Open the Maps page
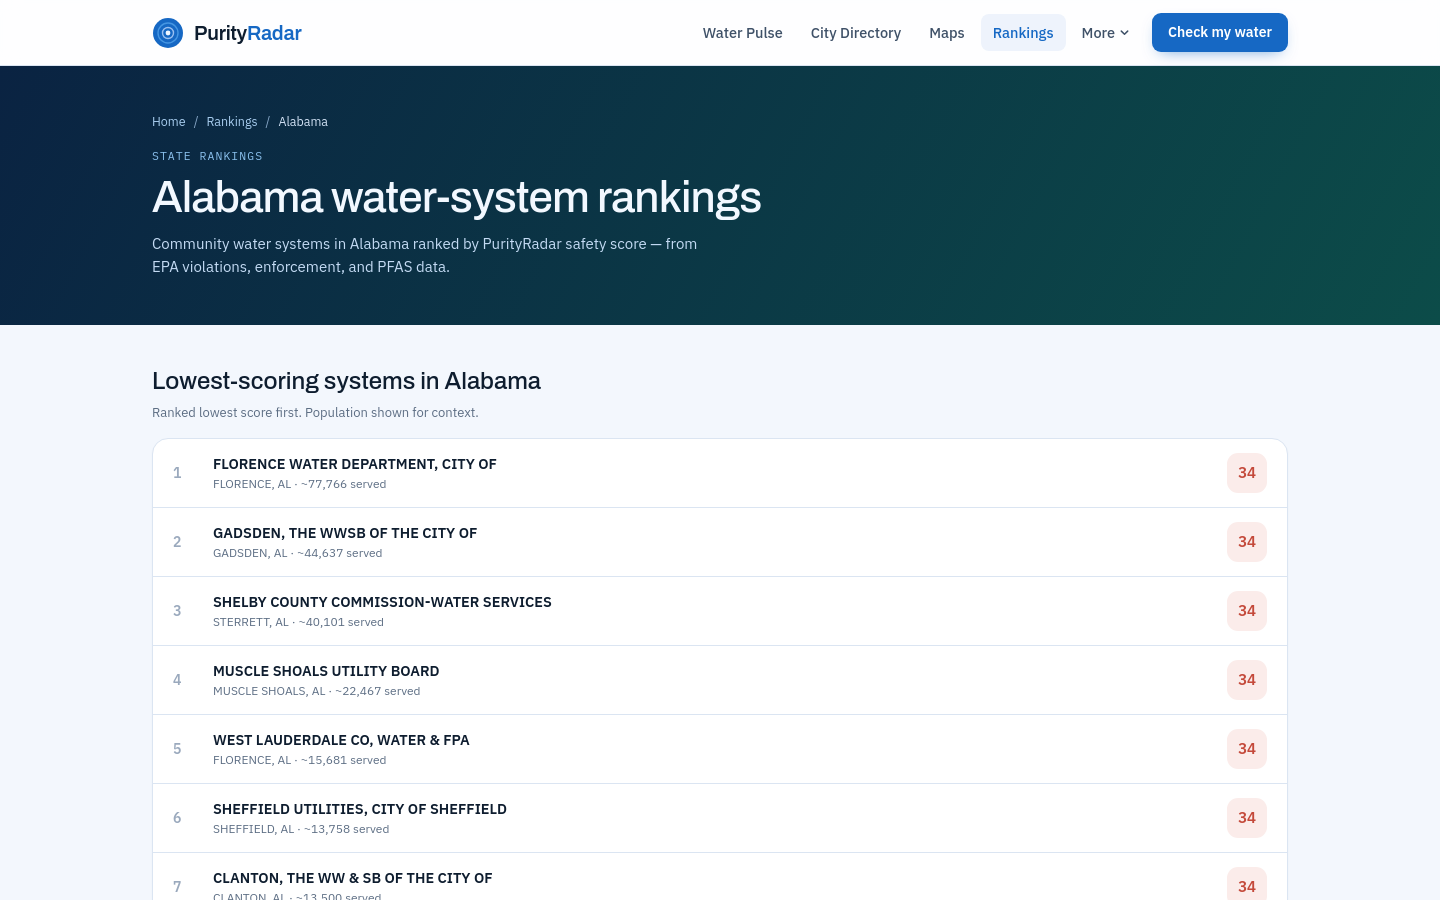 point(947,33)
